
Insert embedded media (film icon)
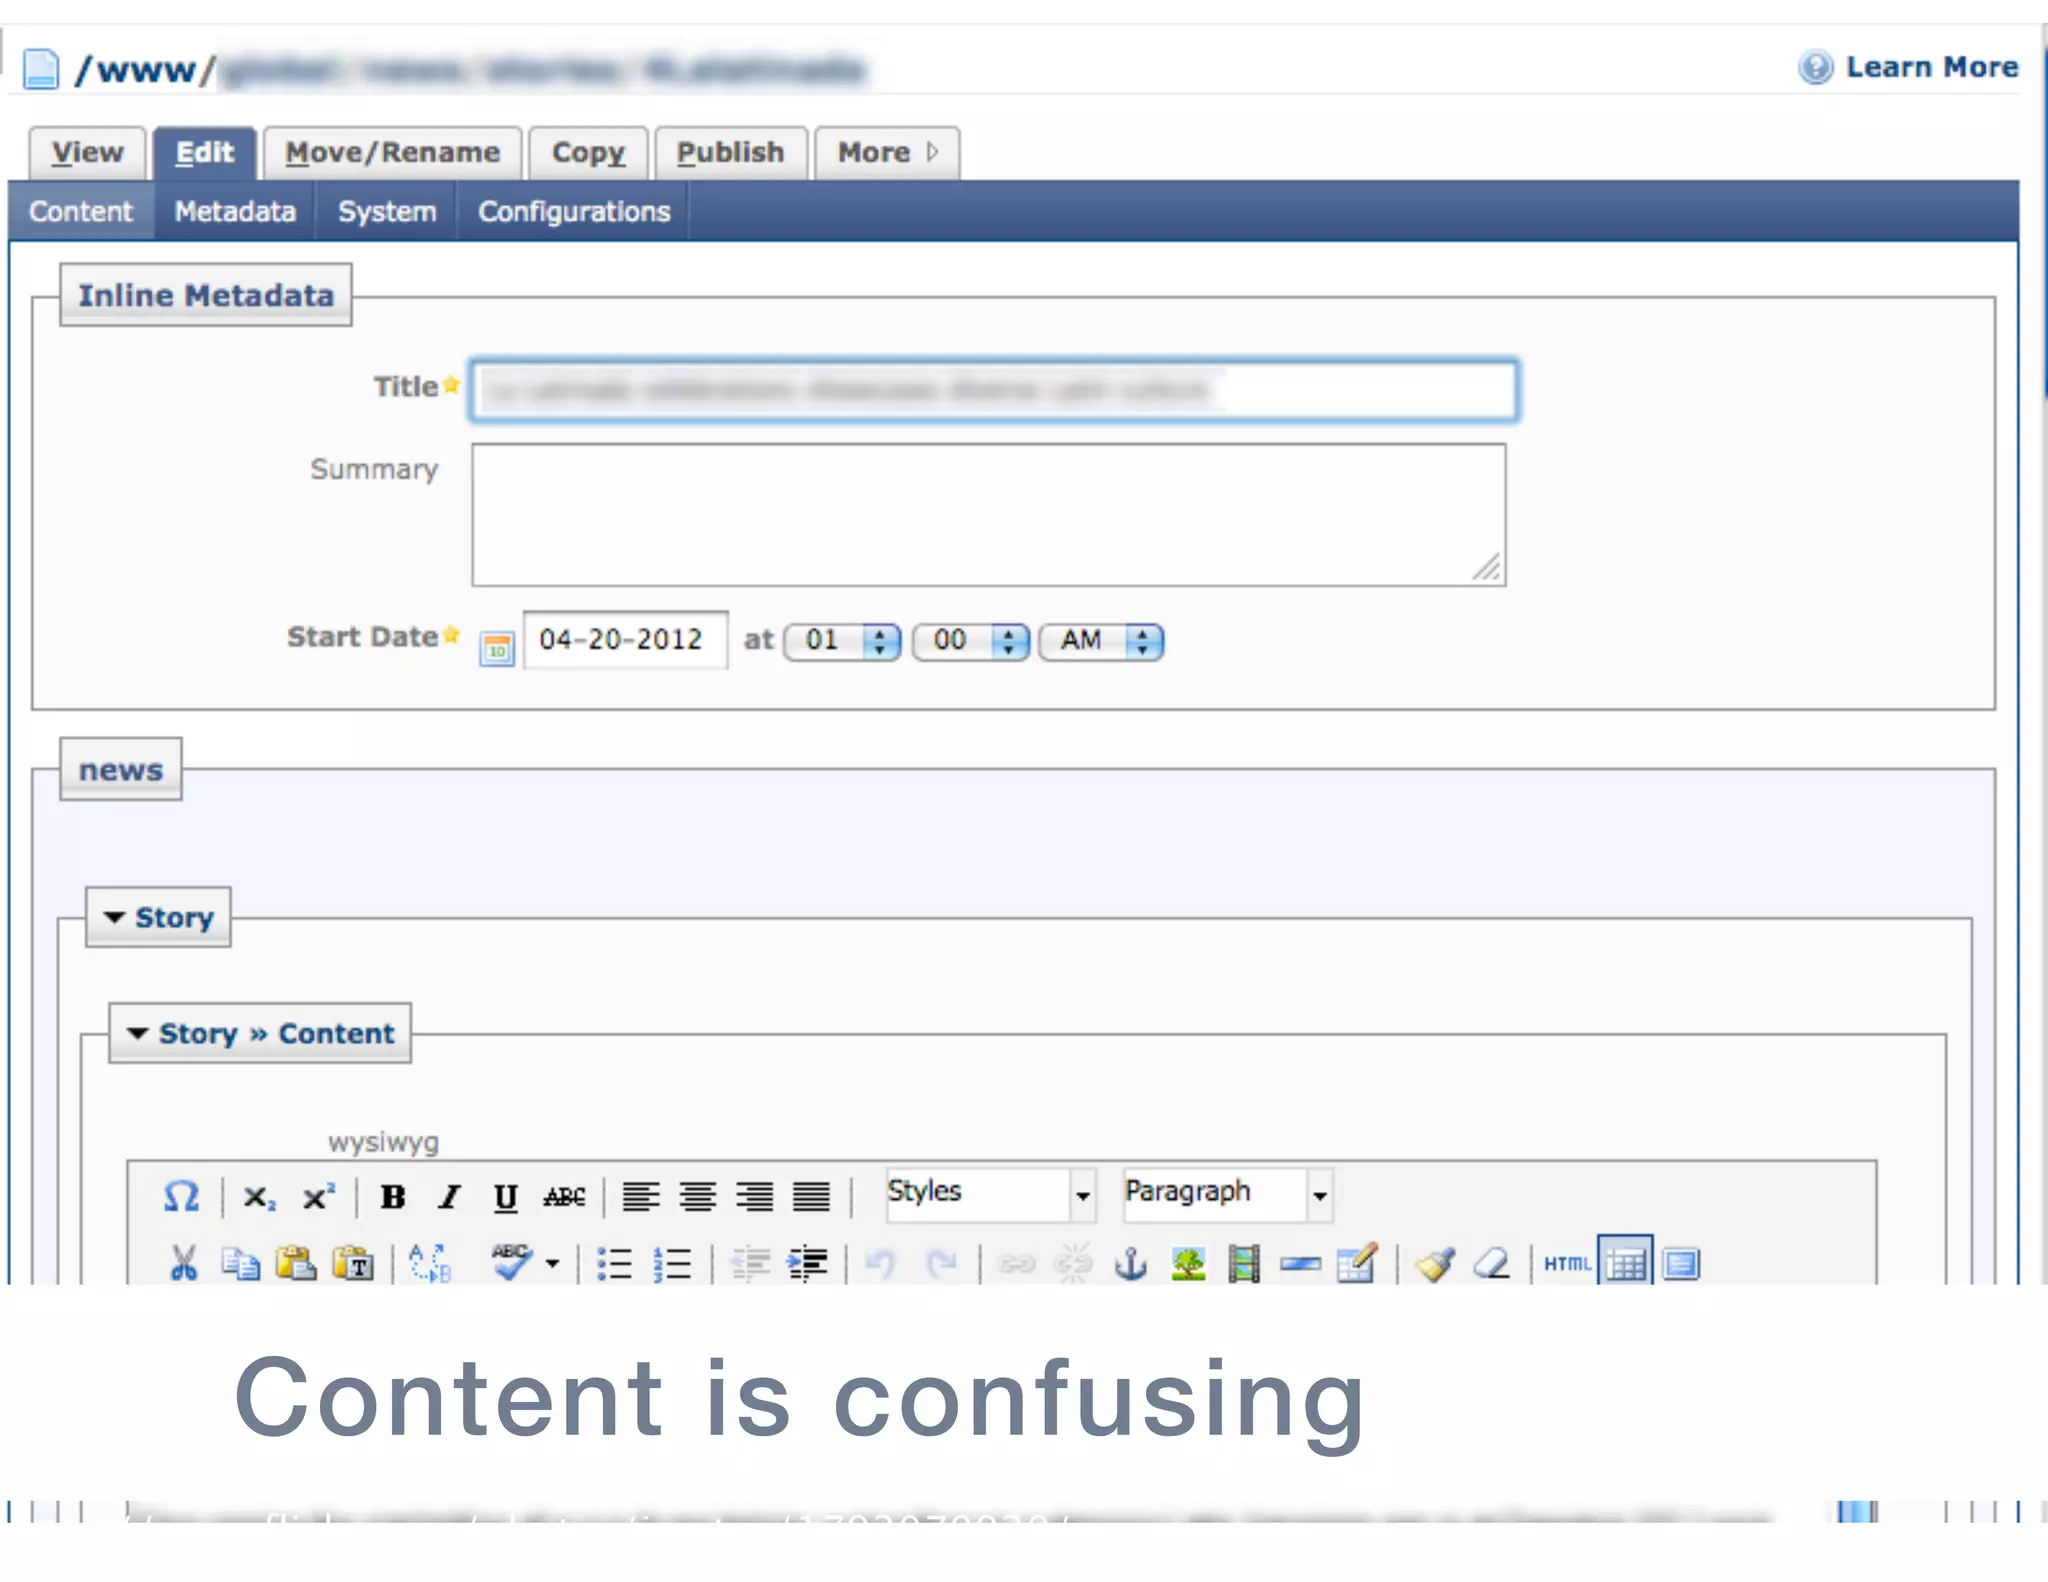pos(1244,1264)
